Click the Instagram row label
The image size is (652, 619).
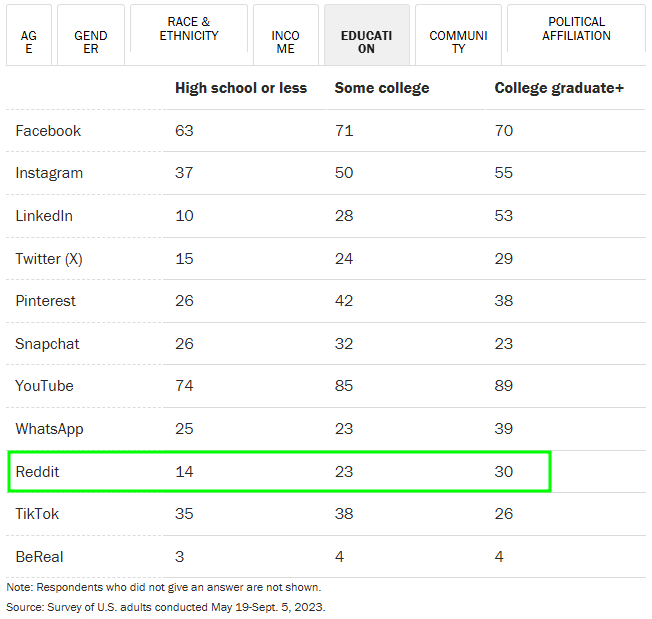click(49, 173)
